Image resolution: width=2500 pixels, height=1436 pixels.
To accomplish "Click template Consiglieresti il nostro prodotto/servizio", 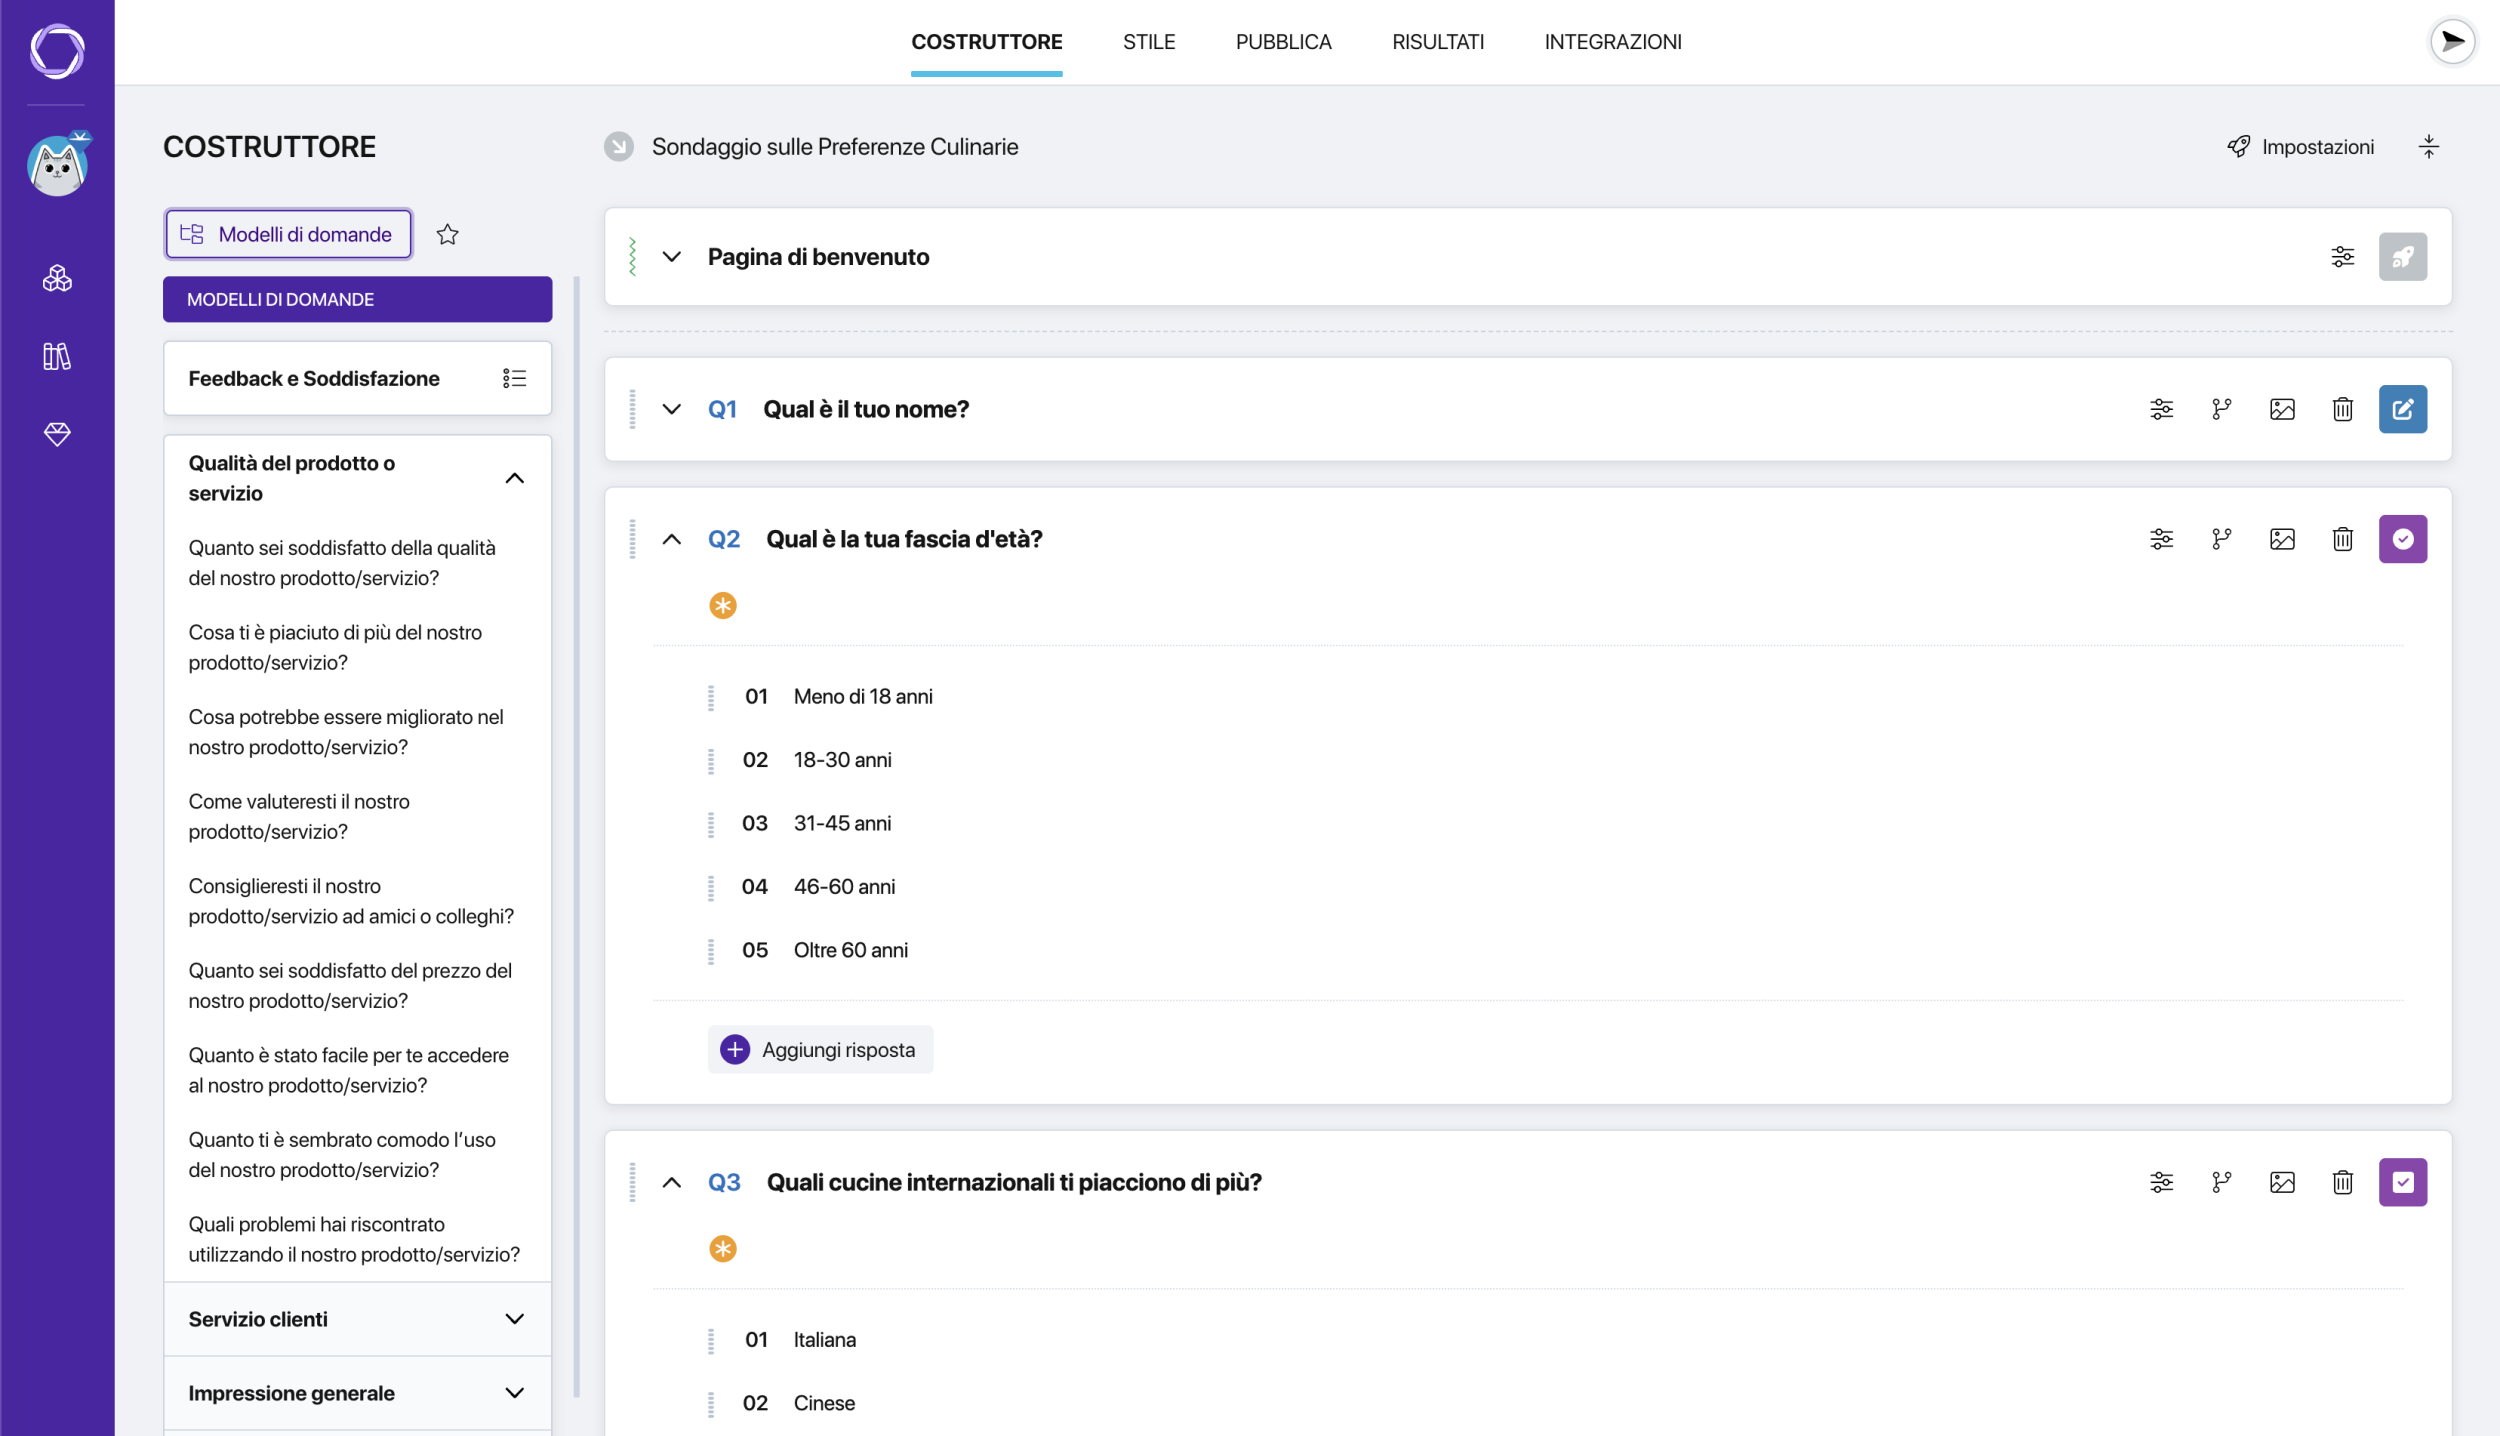I will coord(351,901).
